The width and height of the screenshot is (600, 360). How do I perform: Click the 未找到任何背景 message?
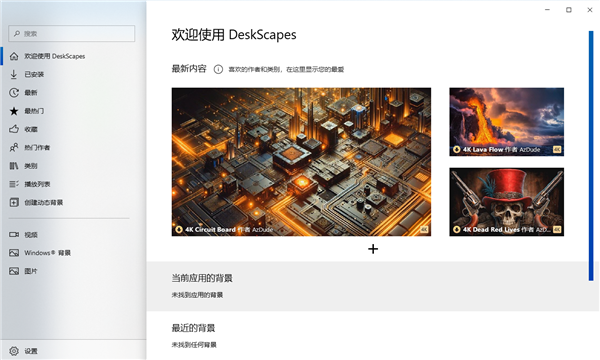click(194, 345)
